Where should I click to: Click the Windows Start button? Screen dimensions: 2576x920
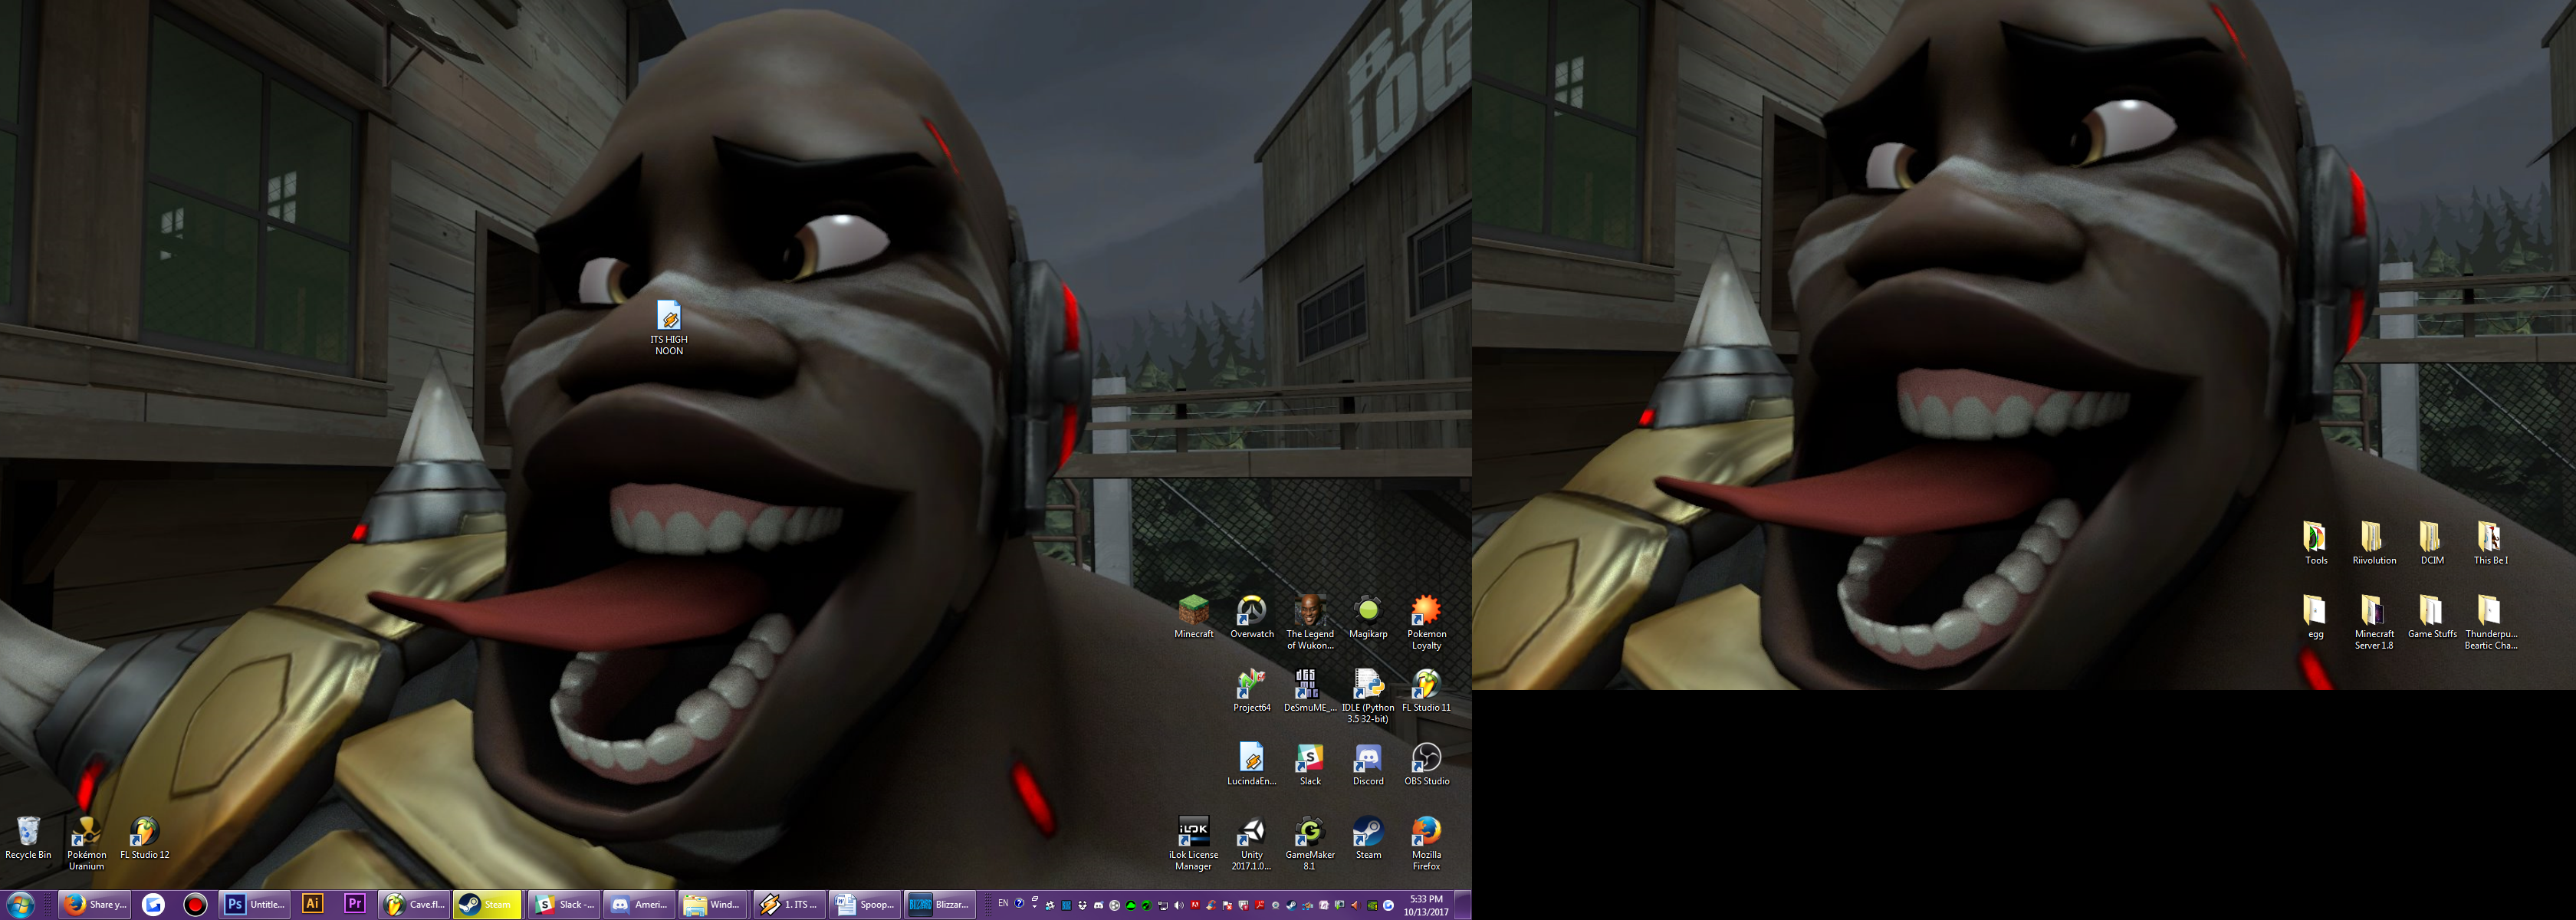(20, 904)
